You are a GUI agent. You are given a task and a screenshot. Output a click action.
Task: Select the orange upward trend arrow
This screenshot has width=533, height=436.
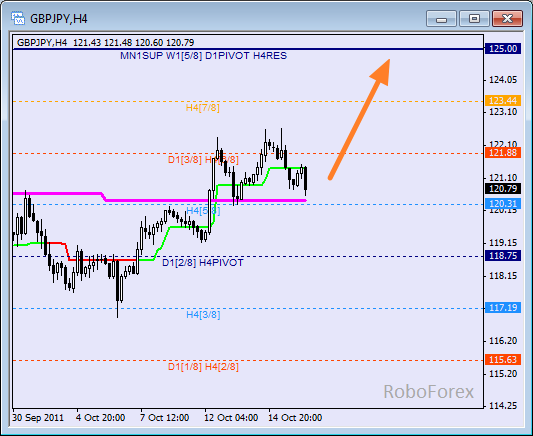[x=359, y=119]
